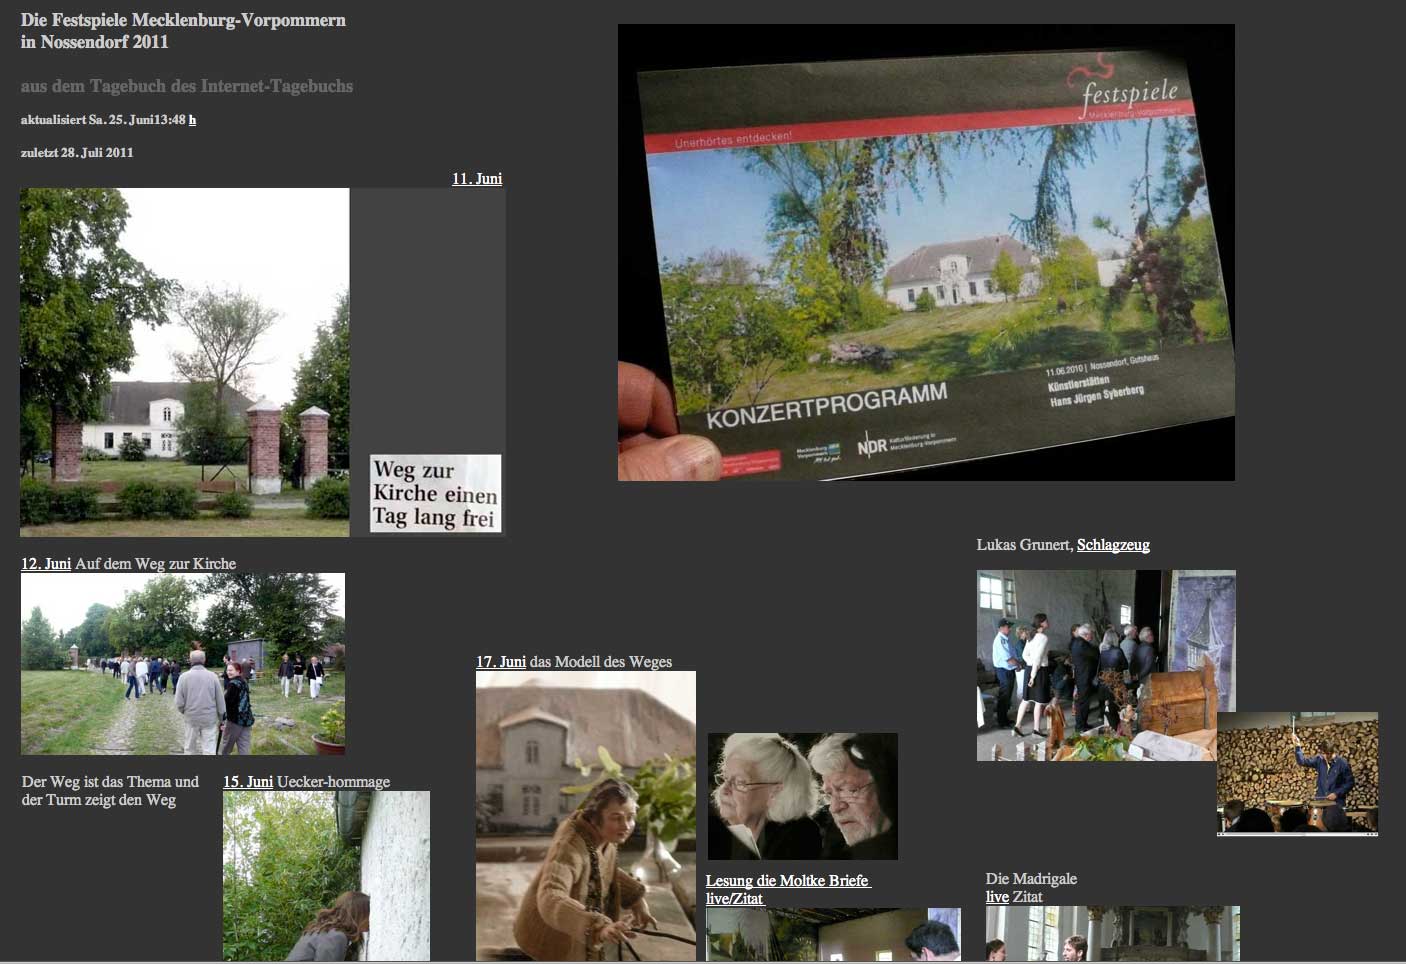Click the elderly couple portrait photo
1406x964 pixels.
(802, 796)
